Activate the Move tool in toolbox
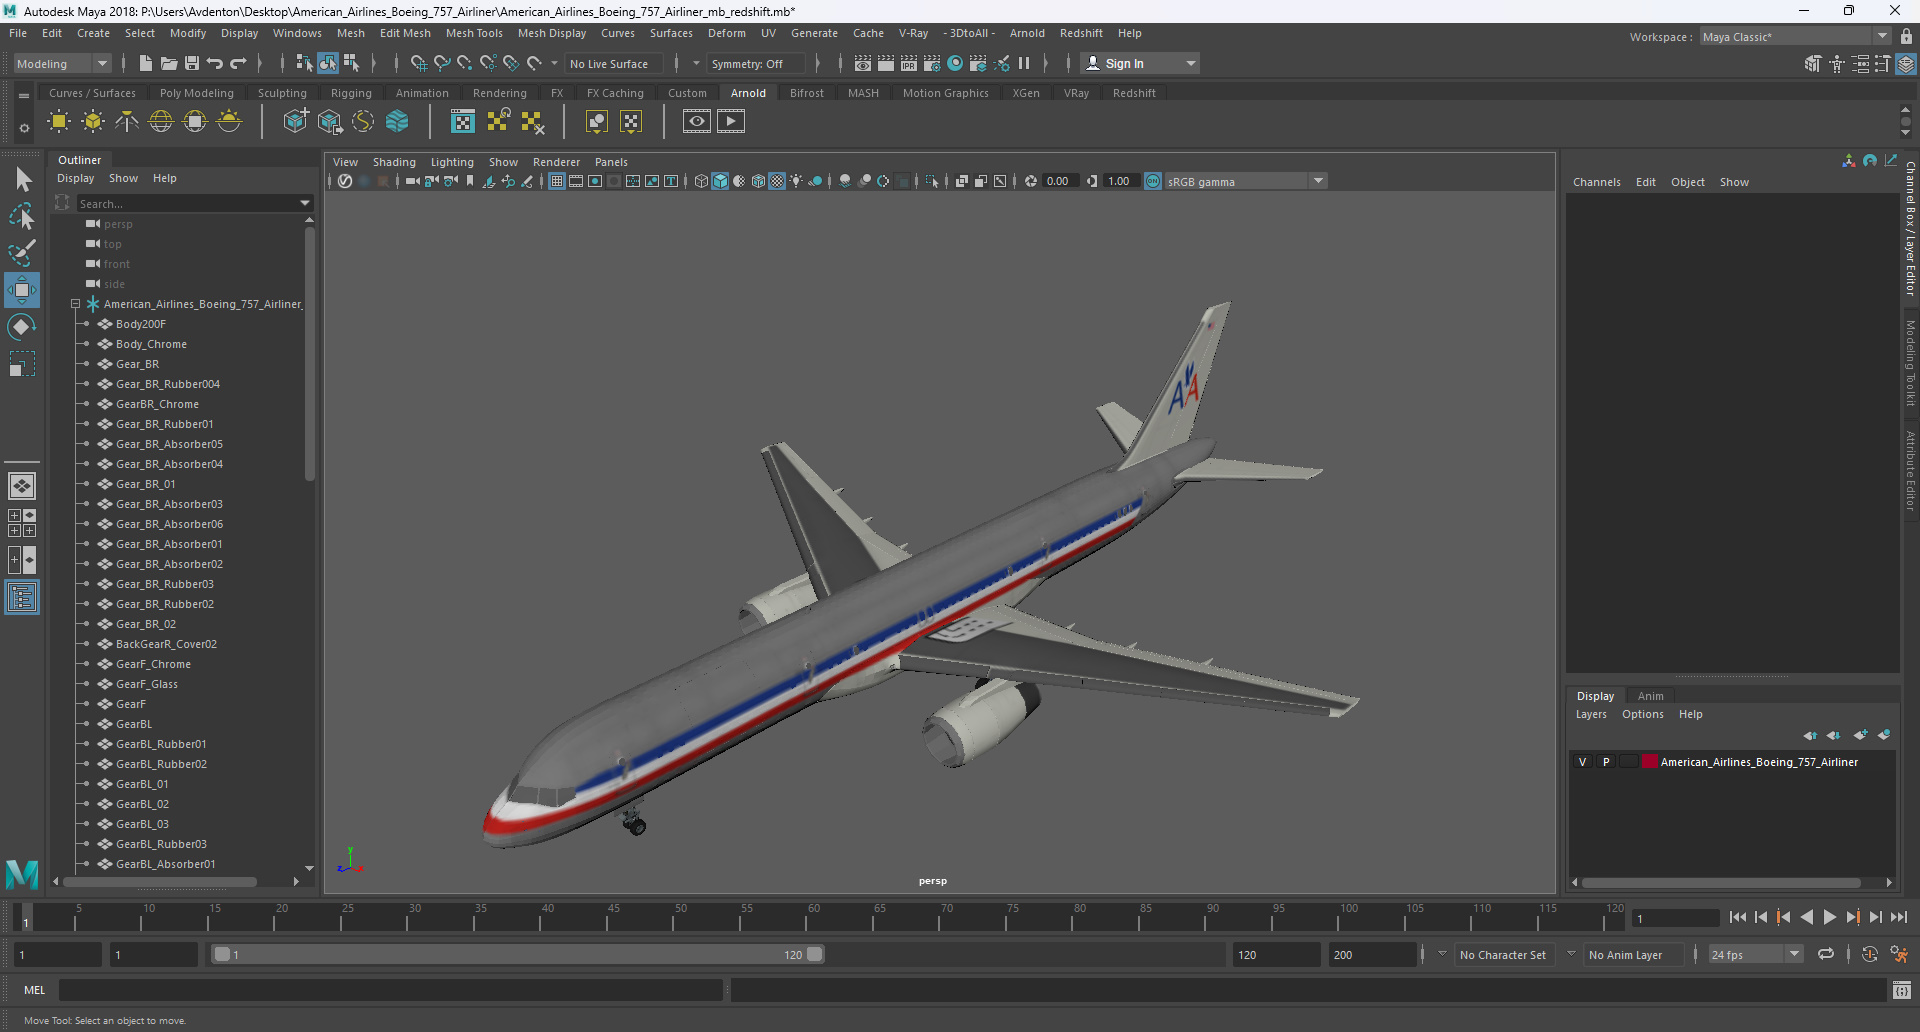This screenshot has height=1032, width=1920. coord(22,290)
